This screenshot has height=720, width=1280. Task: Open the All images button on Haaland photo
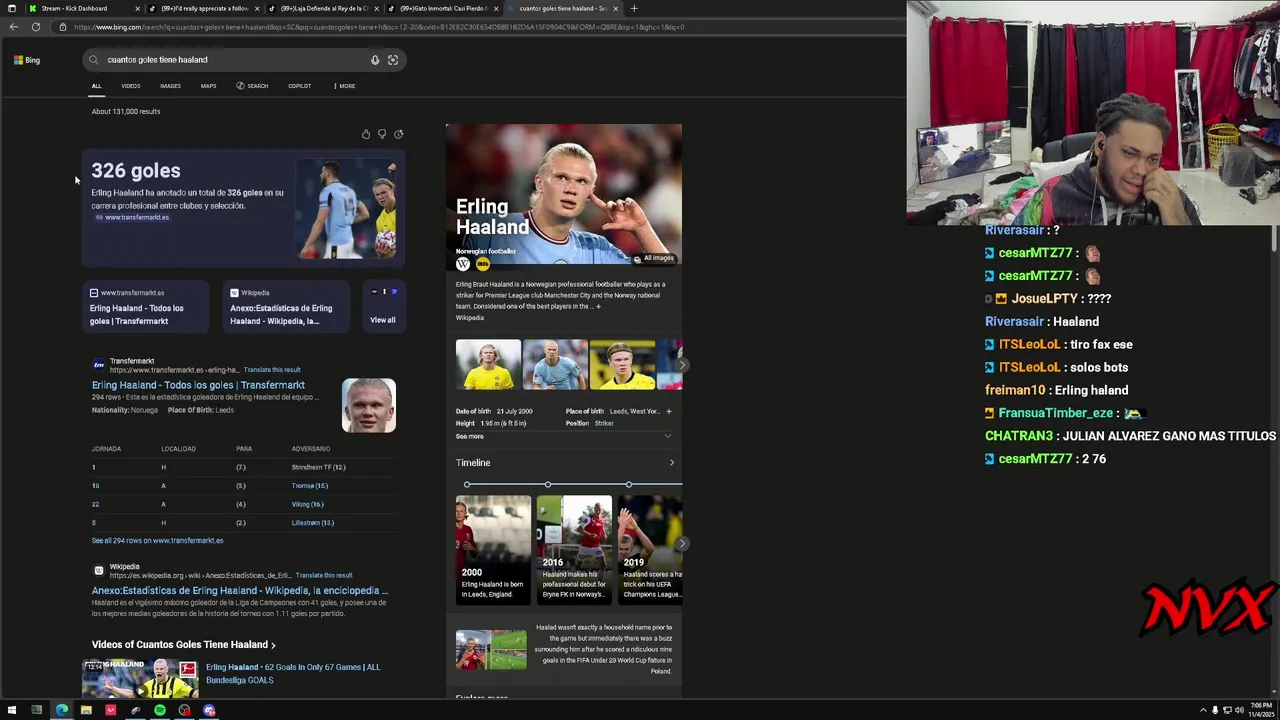coord(654,258)
